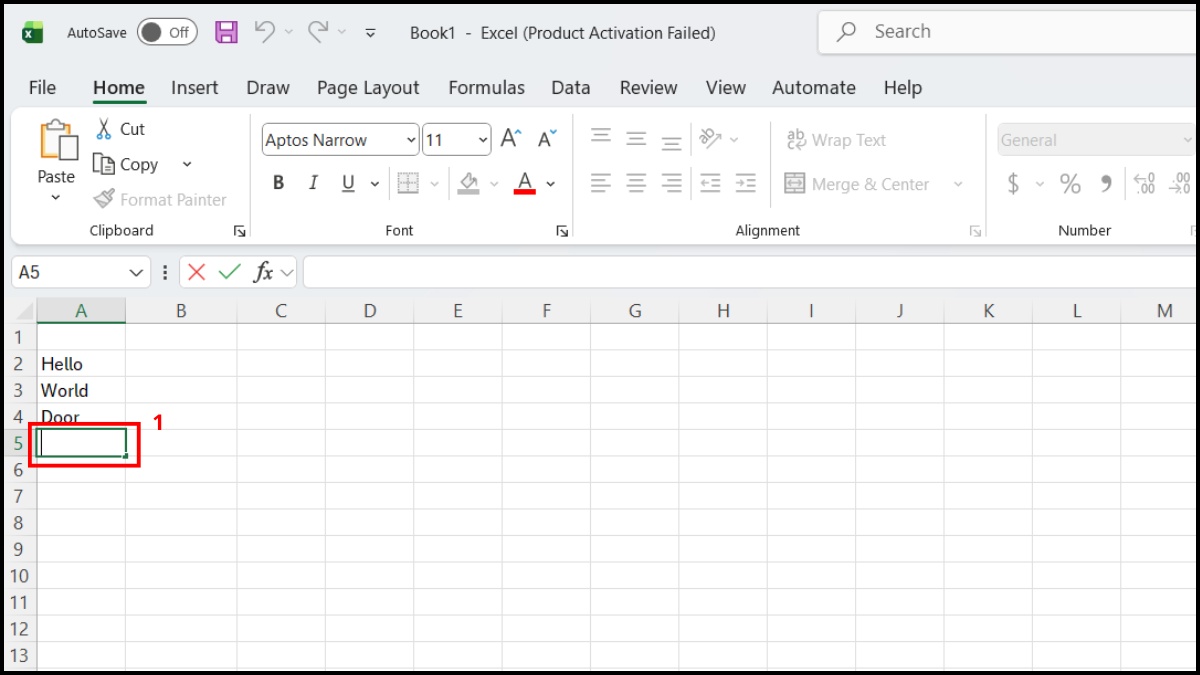
Task: Enable center text alignment
Action: pyautogui.click(x=635, y=182)
